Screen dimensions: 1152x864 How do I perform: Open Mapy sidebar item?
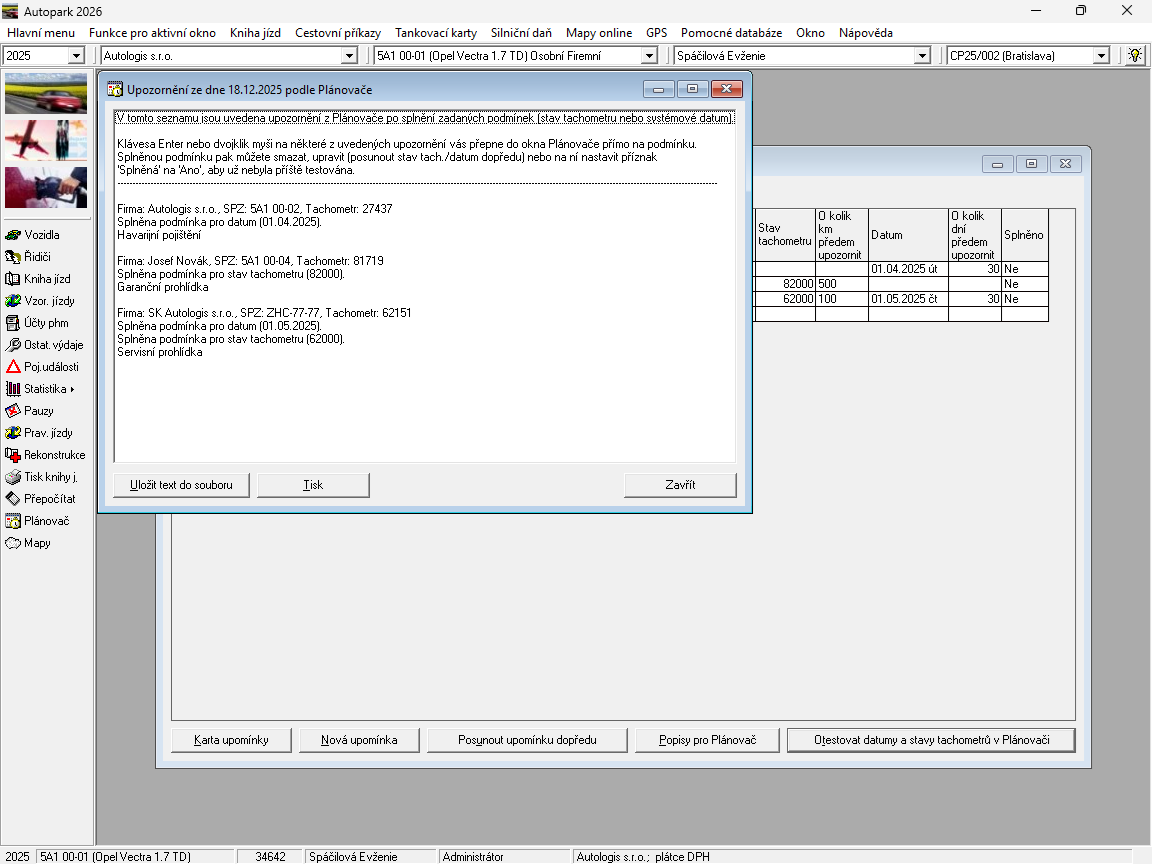coord(37,543)
